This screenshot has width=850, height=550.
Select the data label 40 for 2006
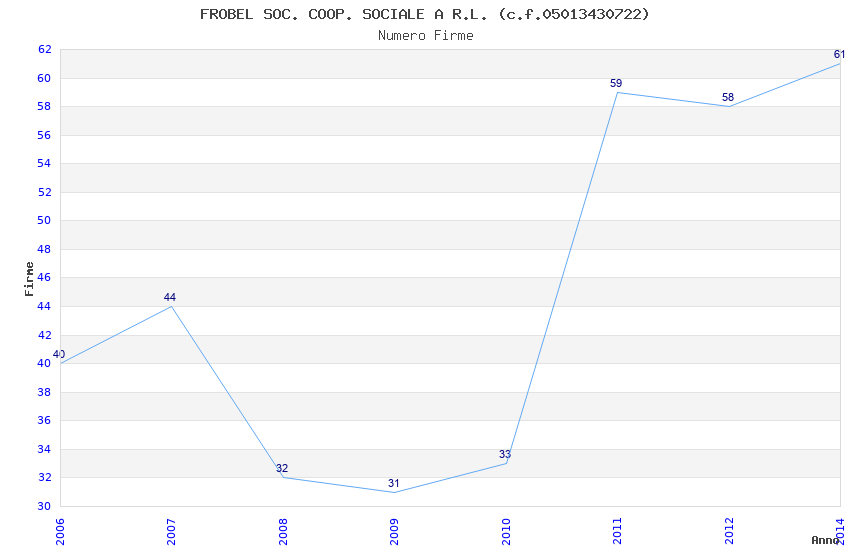pos(59,354)
